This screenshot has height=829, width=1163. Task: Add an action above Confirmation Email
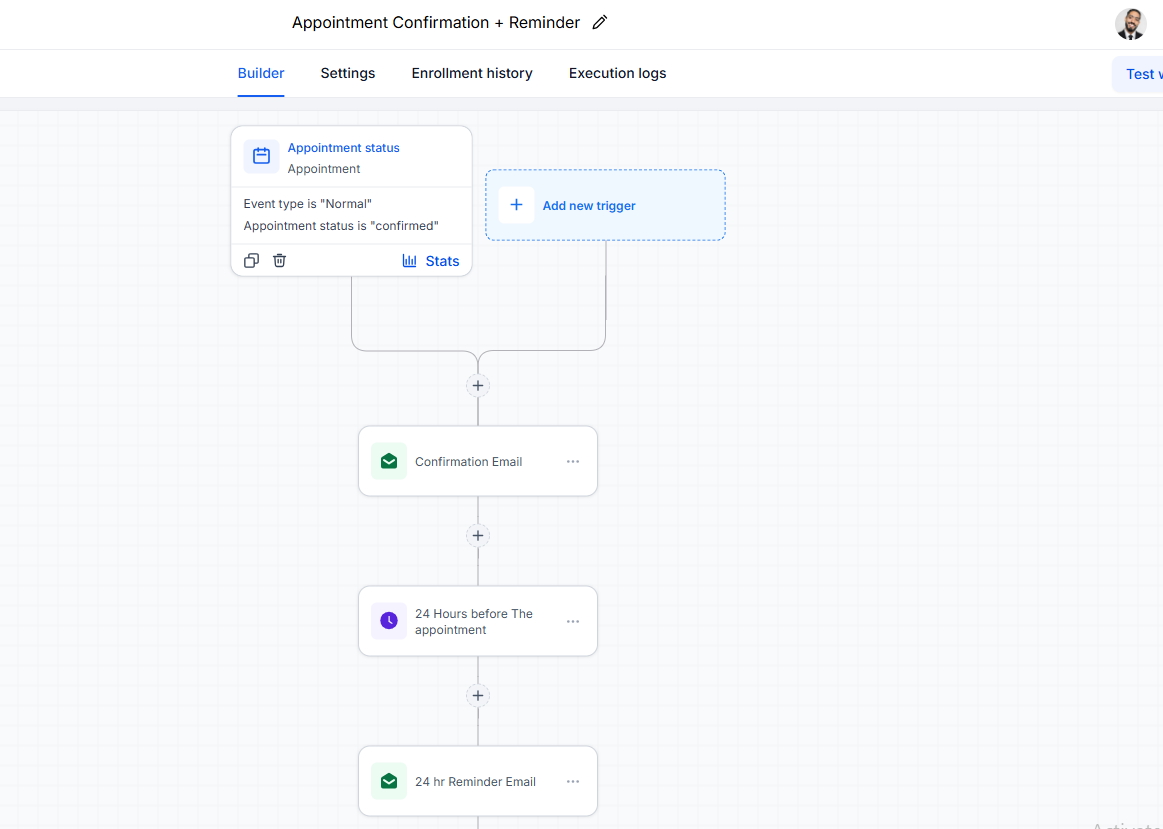tap(478, 386)
